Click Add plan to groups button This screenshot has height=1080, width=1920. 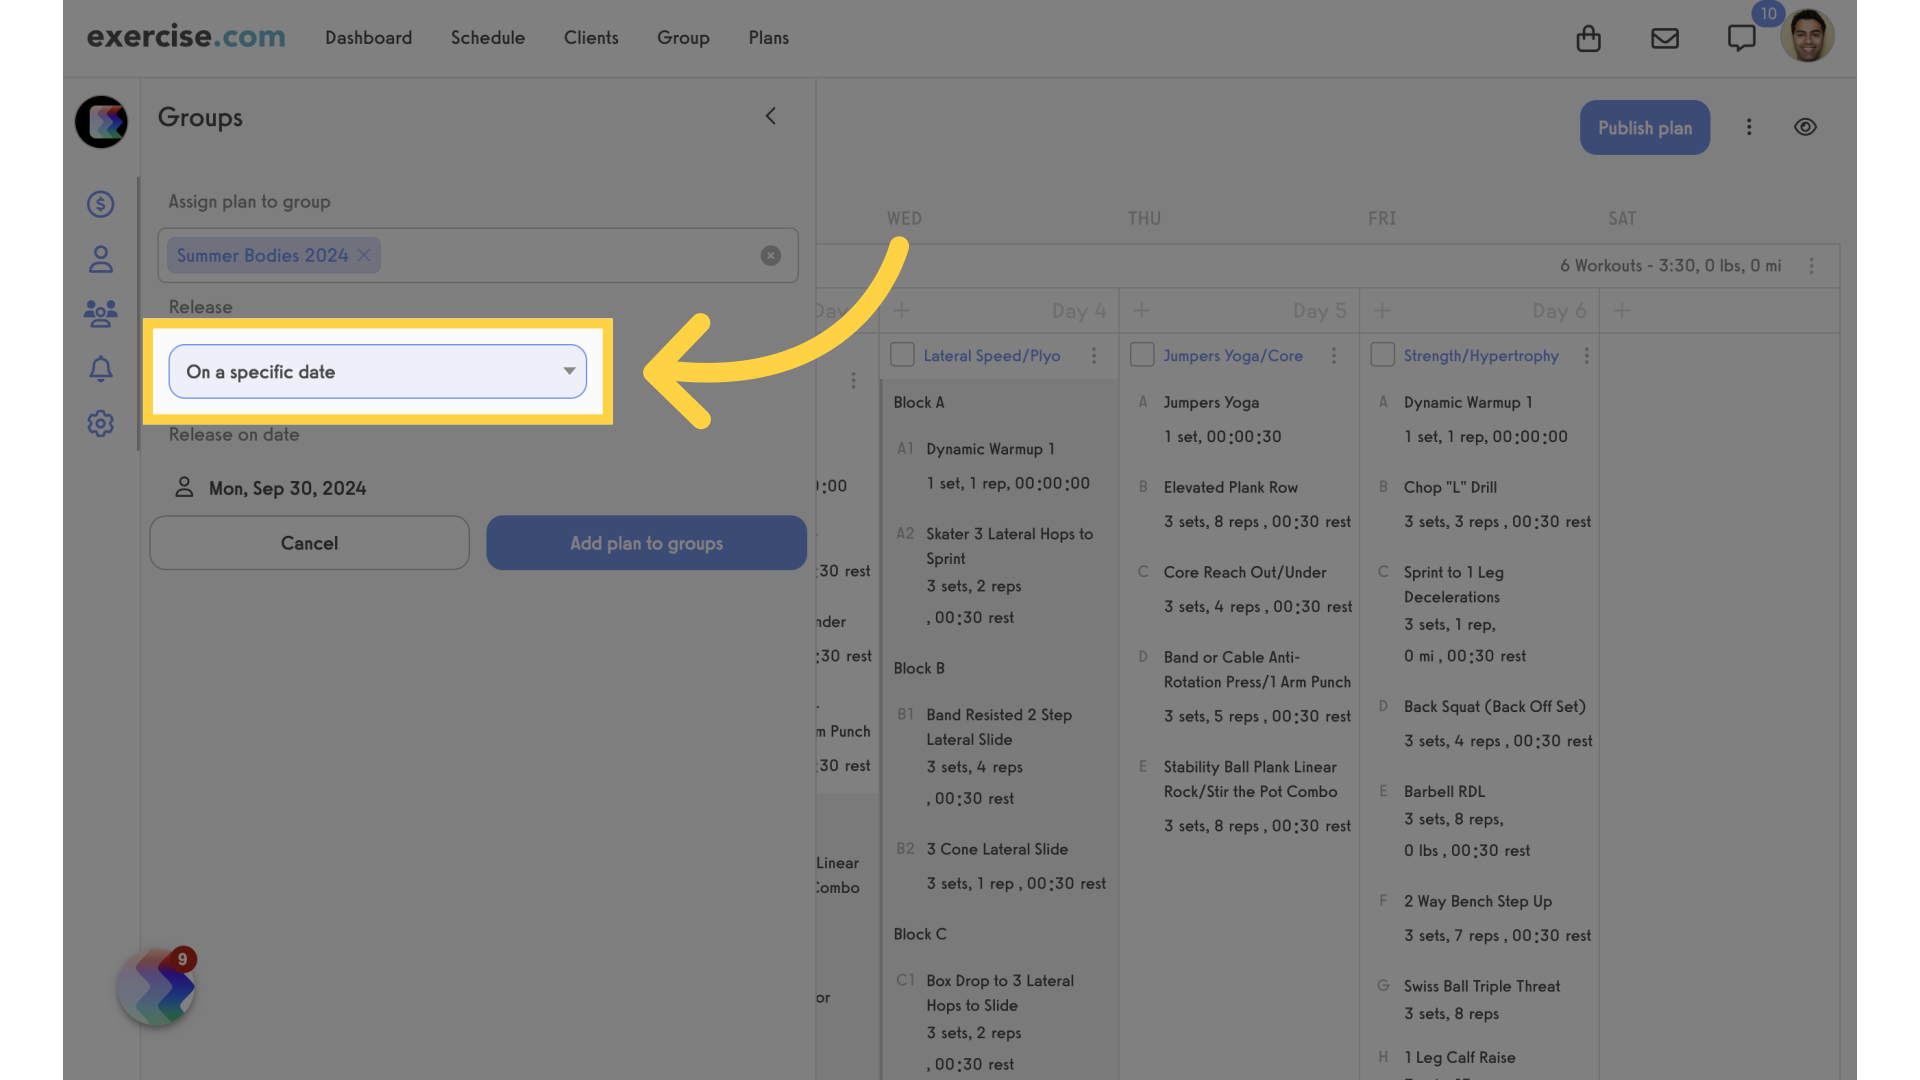pos(646,543)
